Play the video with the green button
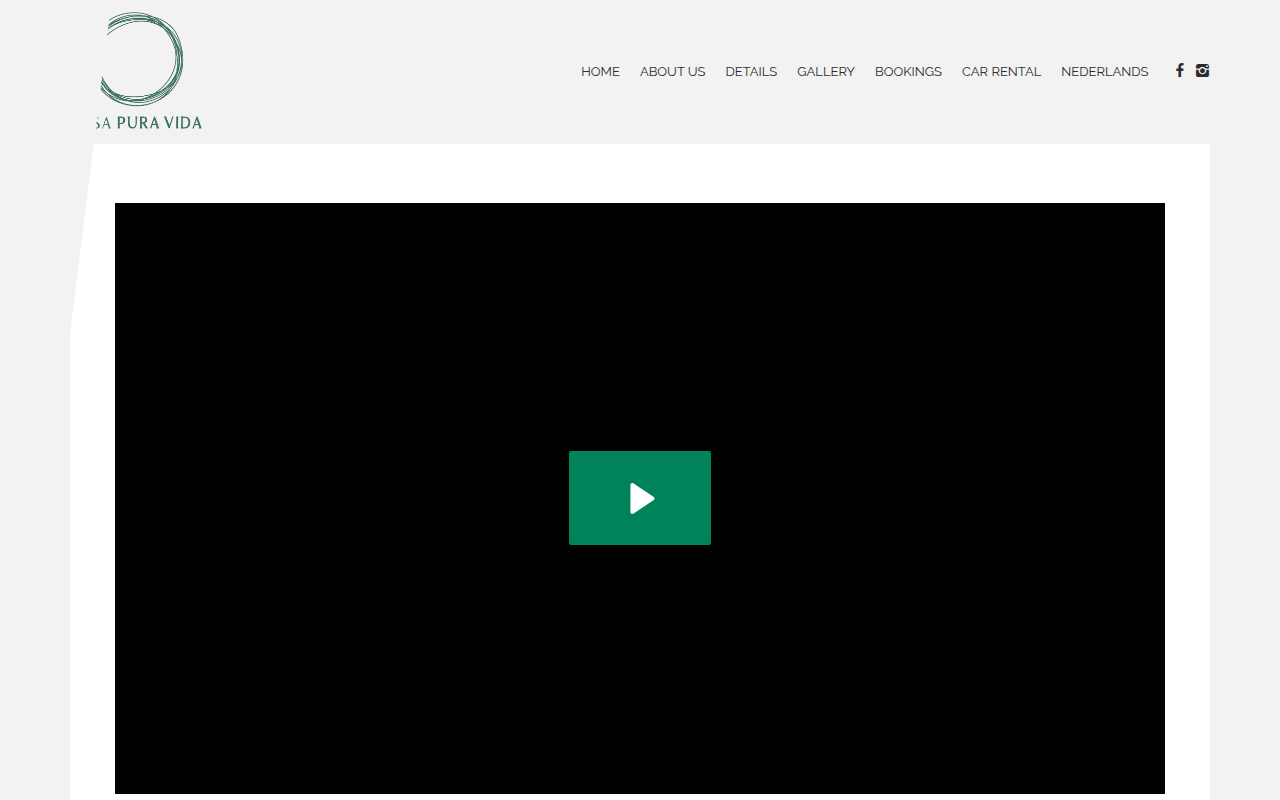This screenshot has height=800, width=1280. click(640, 498)
